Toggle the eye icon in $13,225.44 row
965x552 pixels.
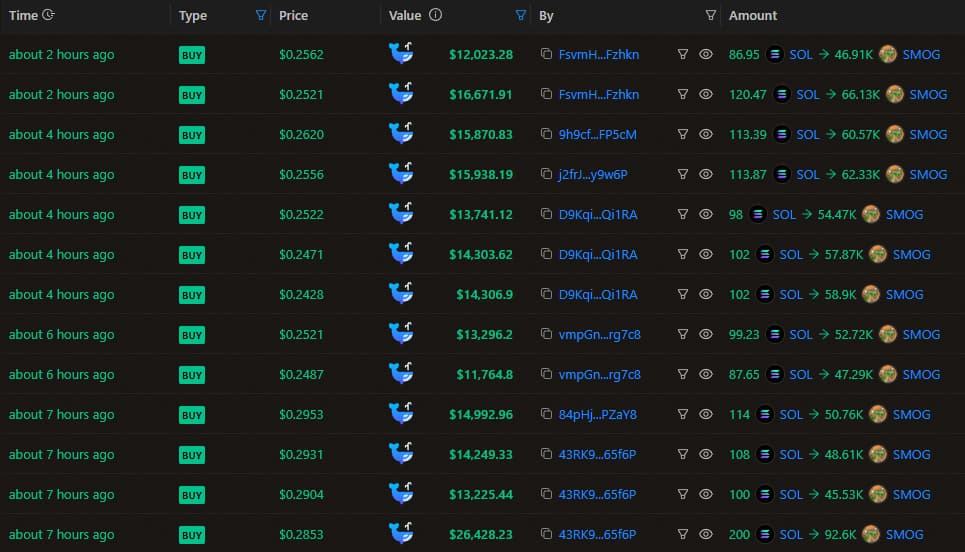tap(706, 494)
